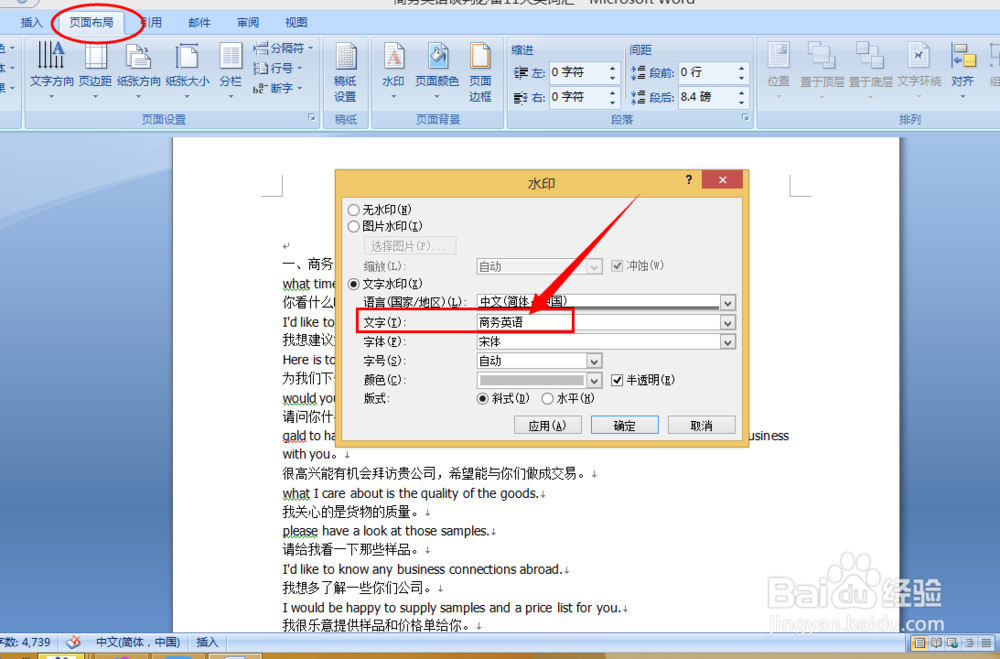
Task: Open the 段落 paragraph dialog launcher
Action: 744,117
